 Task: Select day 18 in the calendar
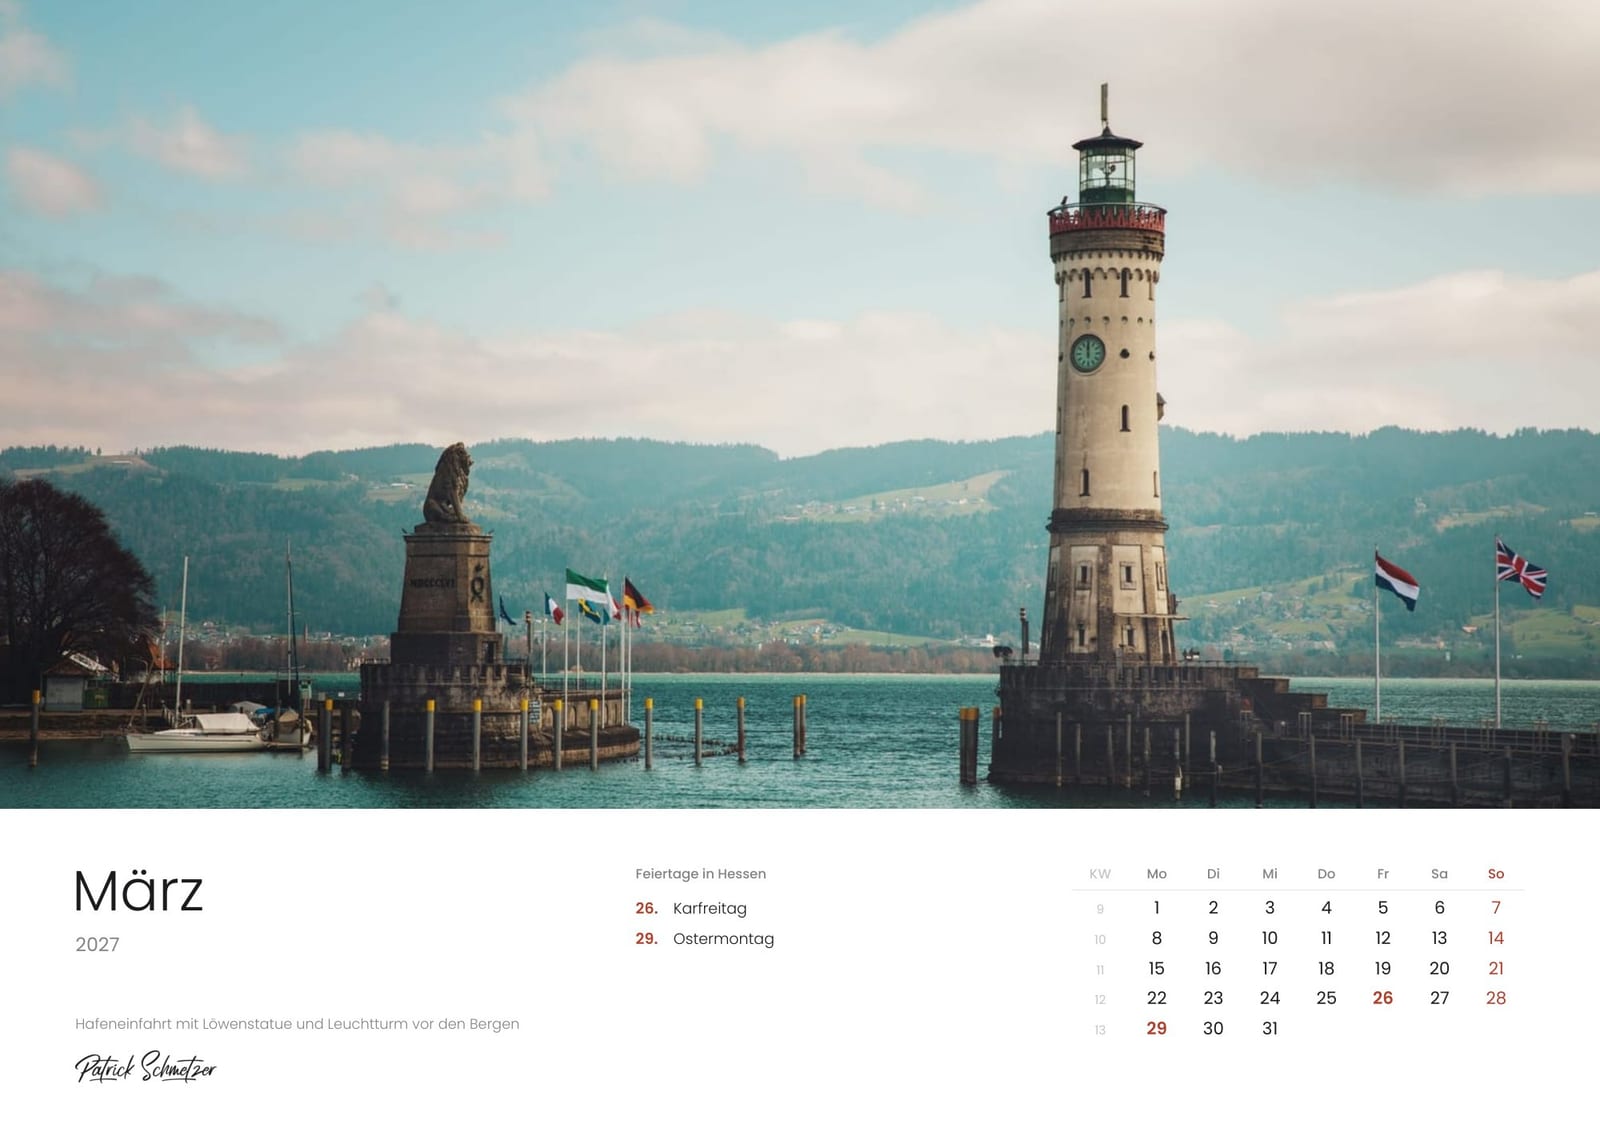tap(1326, 968)
